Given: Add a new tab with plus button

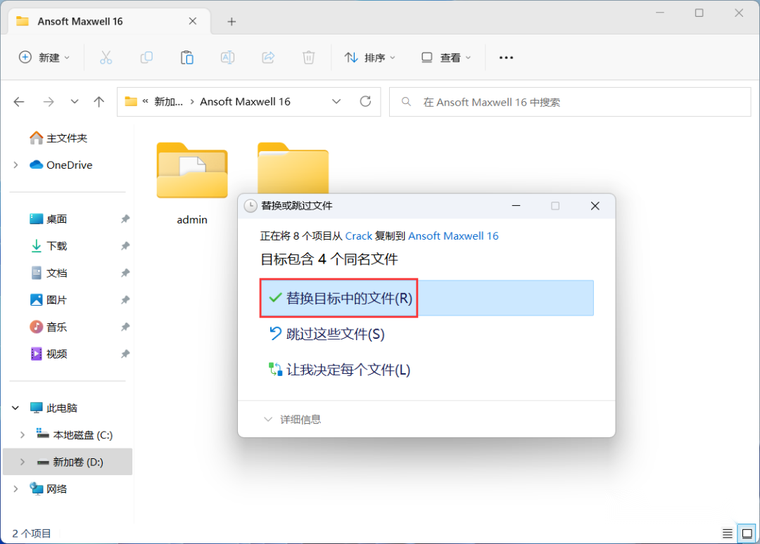Looking at the screenshot, I should point(232,21).
